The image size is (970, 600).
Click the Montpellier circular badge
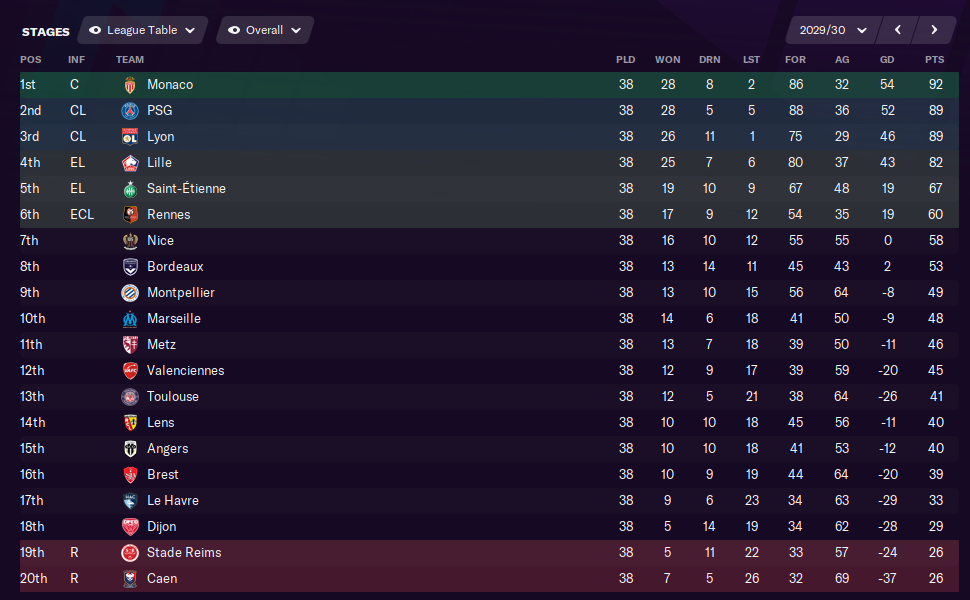pyautogui.click(x=130, y=293)
